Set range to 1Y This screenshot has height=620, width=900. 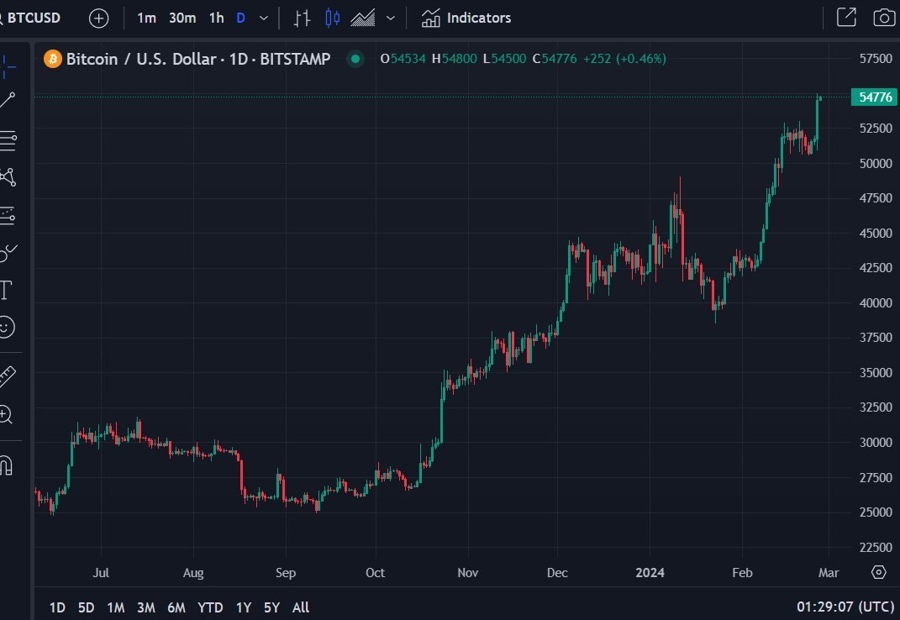(243, 607)
